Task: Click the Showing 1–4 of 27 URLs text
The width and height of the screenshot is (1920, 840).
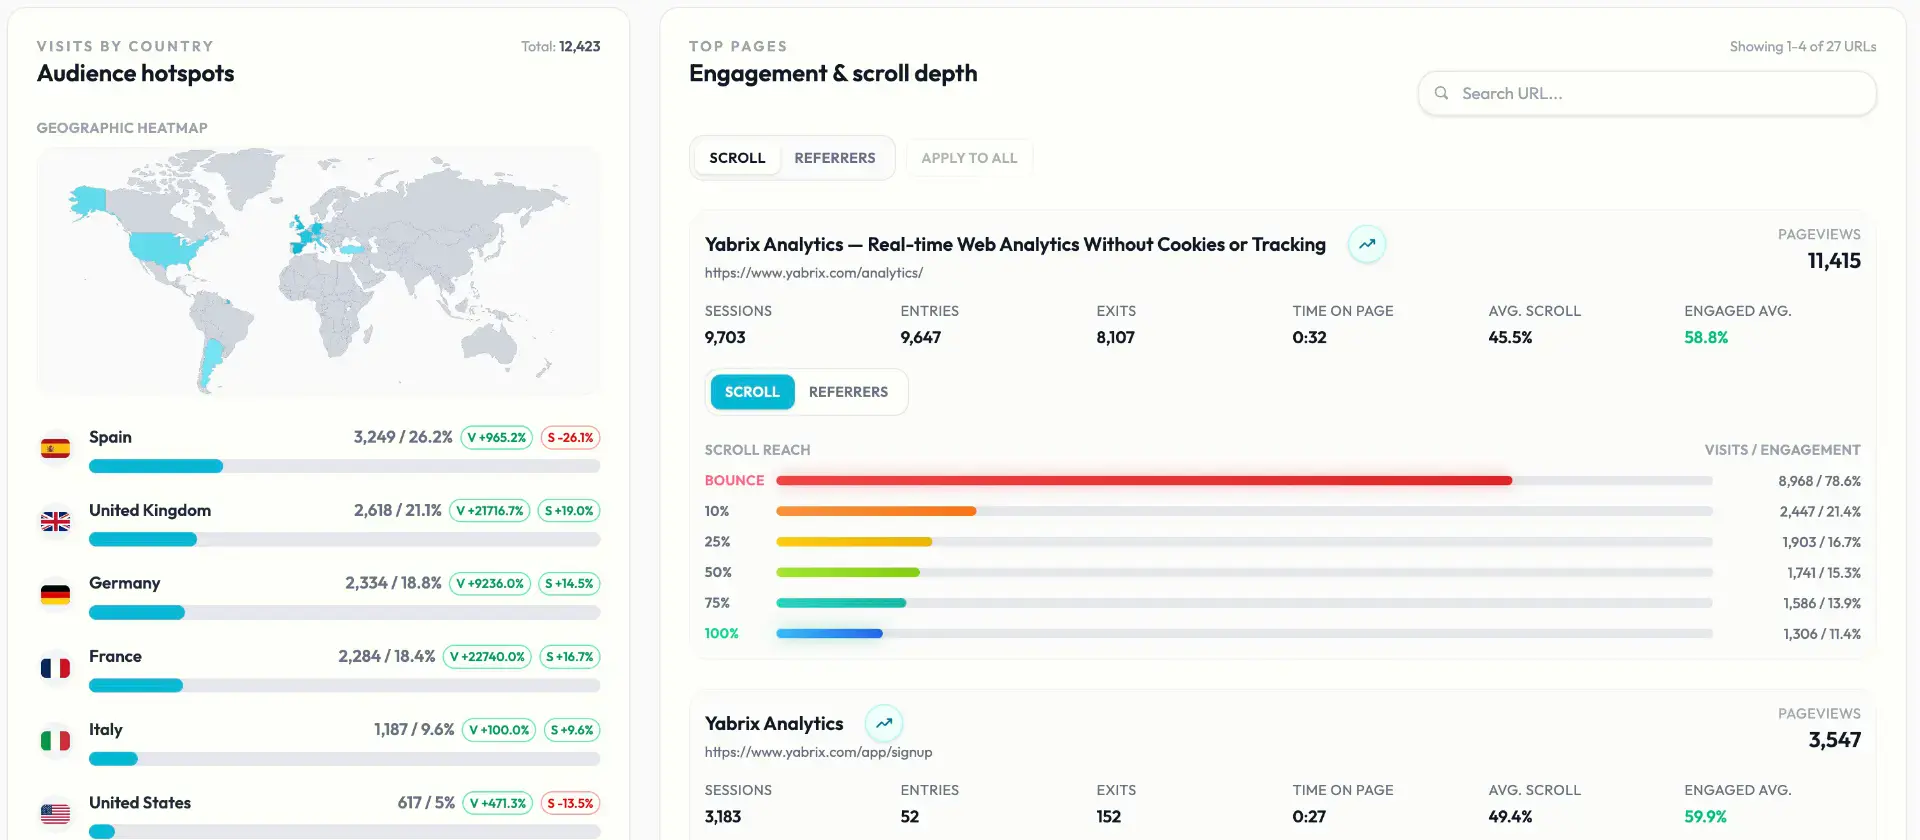Action: [1802, 46]
